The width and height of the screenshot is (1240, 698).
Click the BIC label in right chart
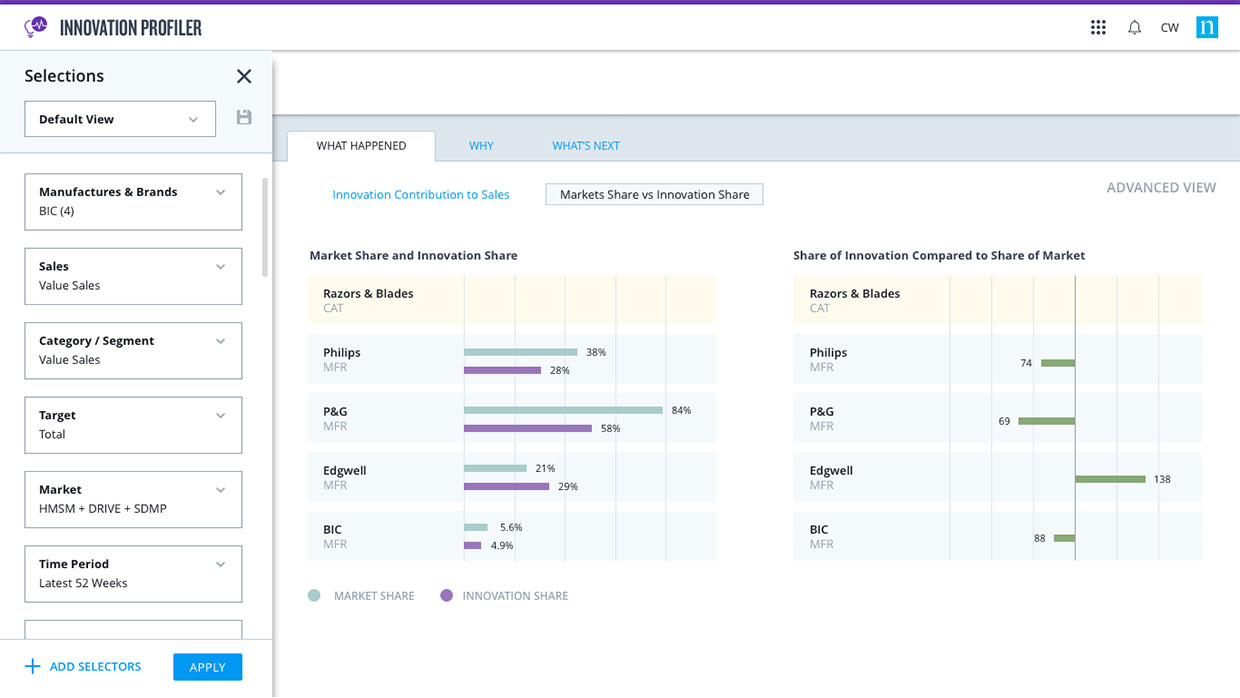pyautogui.click(x=819, y=529)
